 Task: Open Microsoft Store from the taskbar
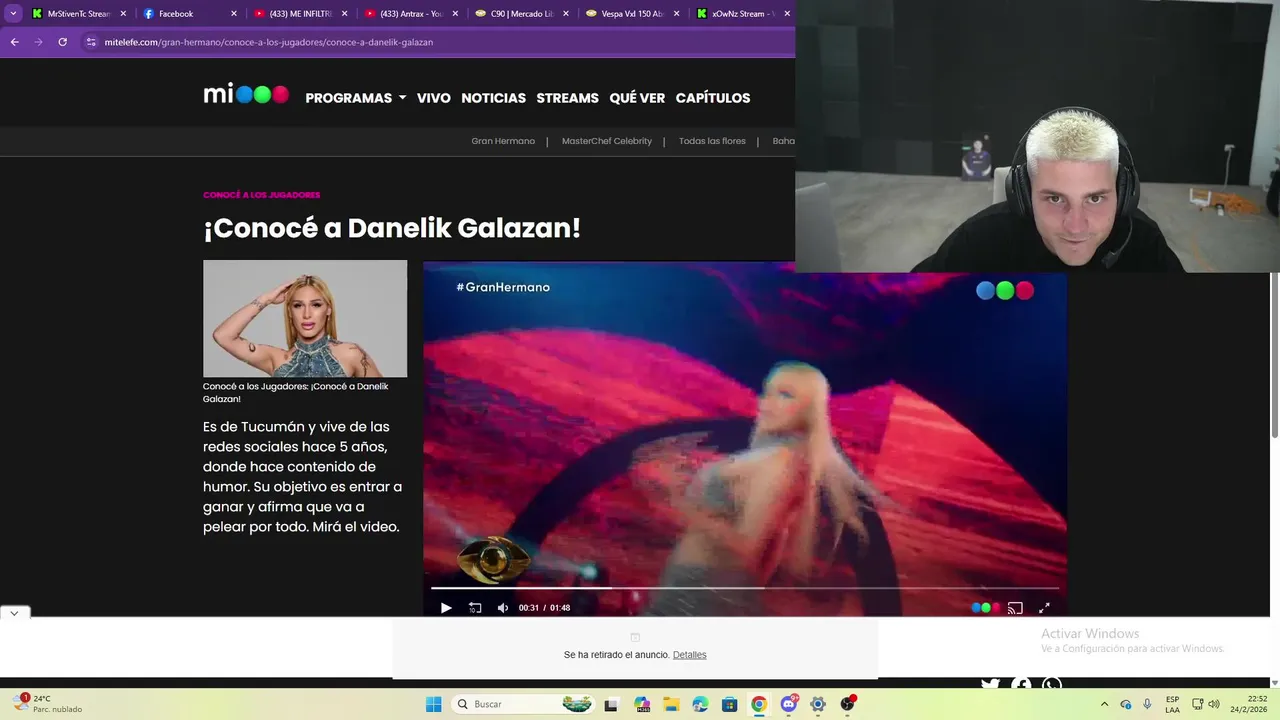click(730, 704)
